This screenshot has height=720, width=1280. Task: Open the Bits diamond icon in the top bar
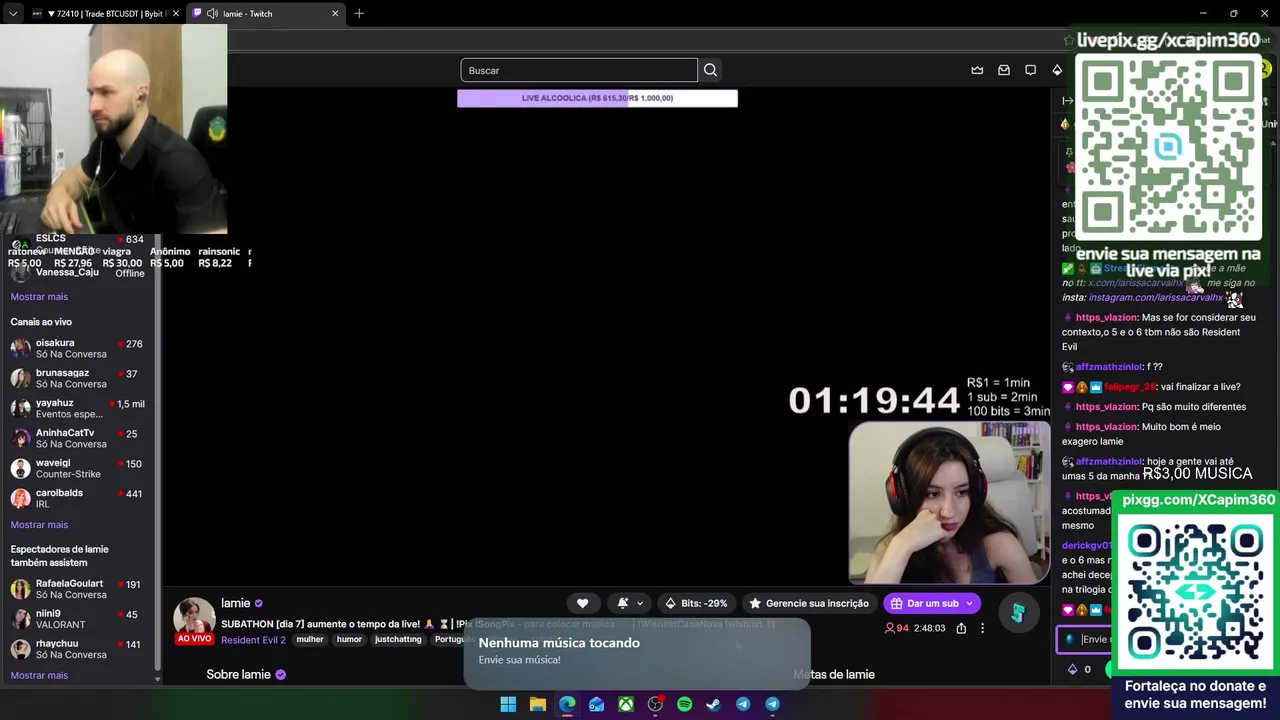click(1057, 70)
